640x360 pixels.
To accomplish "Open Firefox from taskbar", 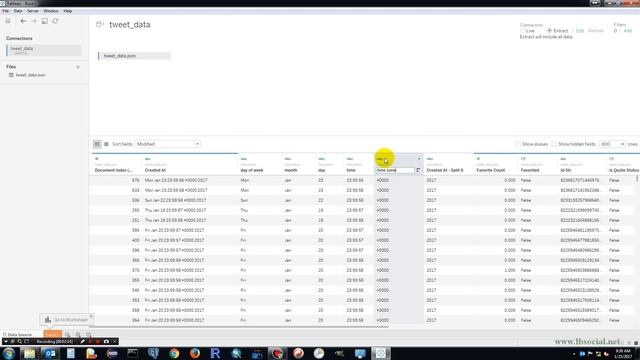I will tap(195, 353).
